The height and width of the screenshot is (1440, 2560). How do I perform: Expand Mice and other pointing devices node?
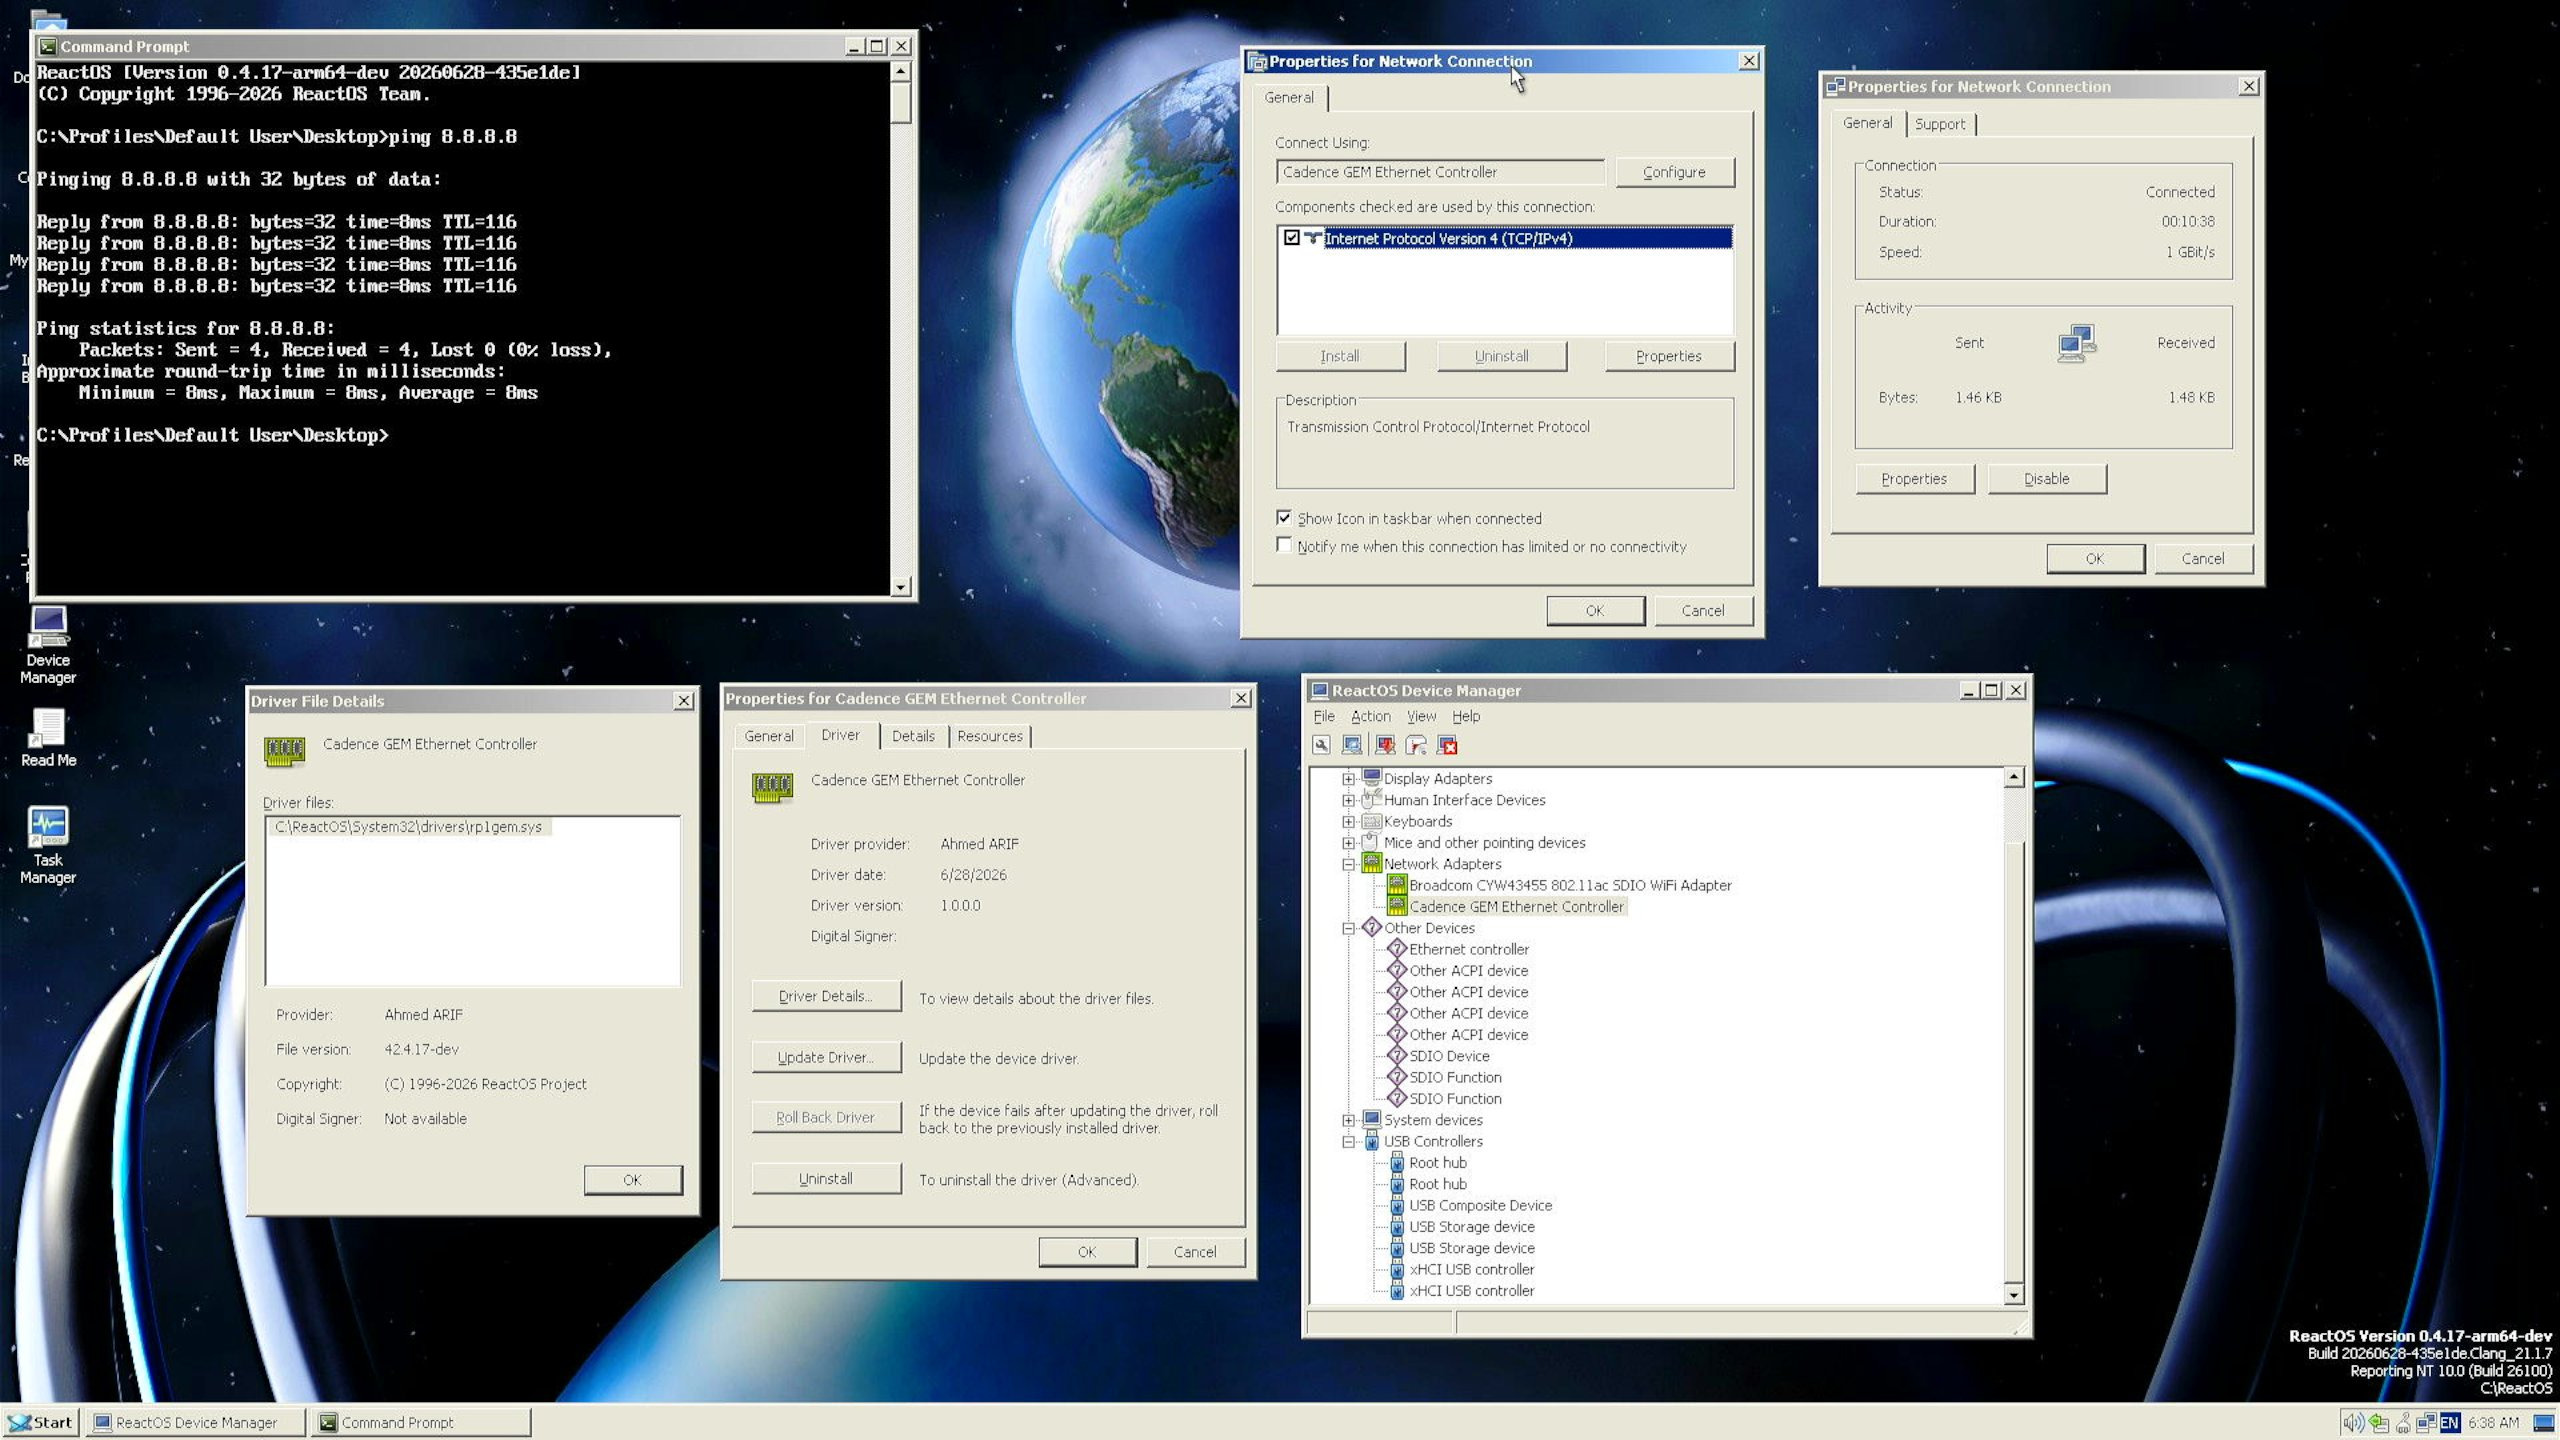pyautogui.click(x=1348, y=843)
